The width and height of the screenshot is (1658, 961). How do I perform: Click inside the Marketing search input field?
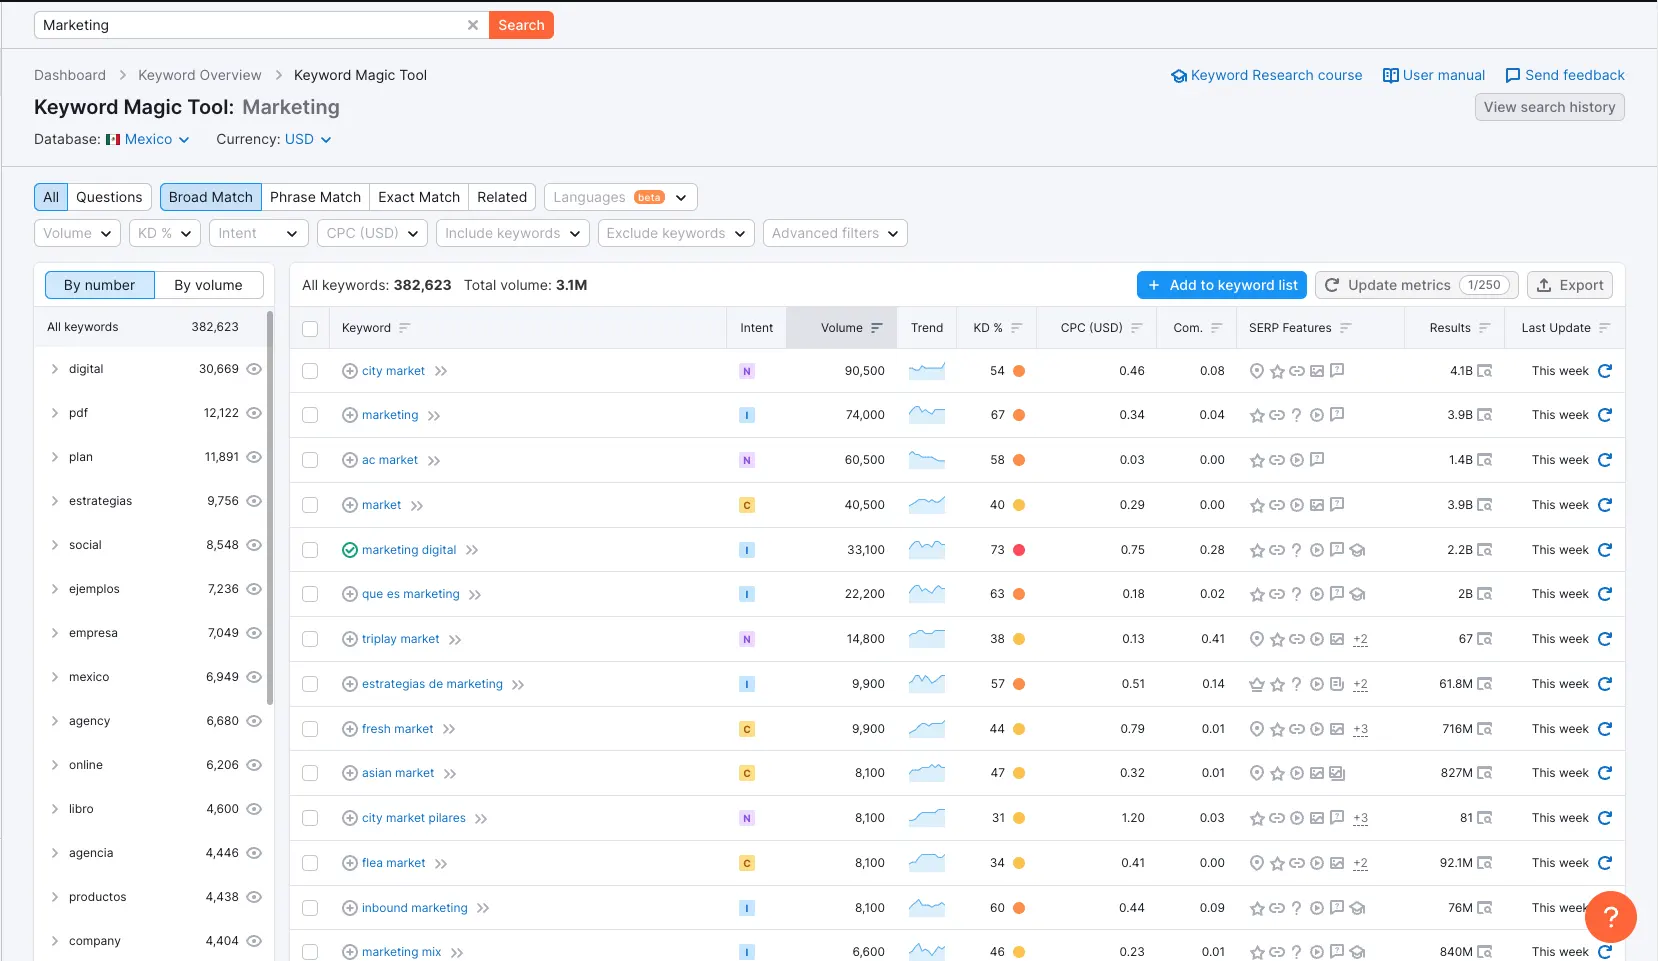pyautogui.click(x=250, y=25)
